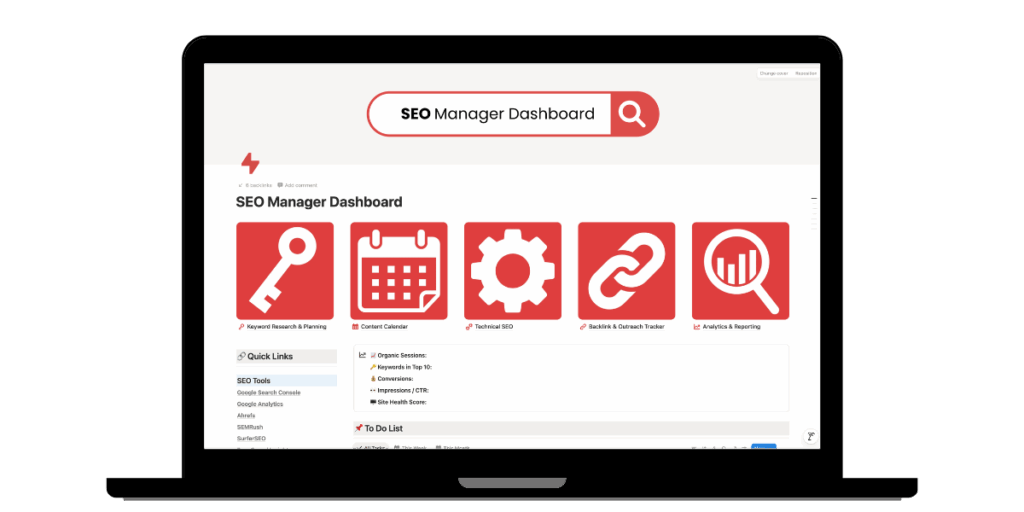
Task: Click the magnifying glass in cover banner
Action: point(632,114)
